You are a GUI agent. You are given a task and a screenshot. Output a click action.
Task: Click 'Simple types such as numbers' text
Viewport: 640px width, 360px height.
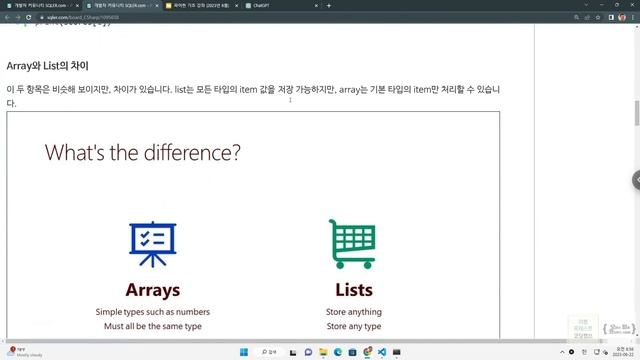coord(153,312)
